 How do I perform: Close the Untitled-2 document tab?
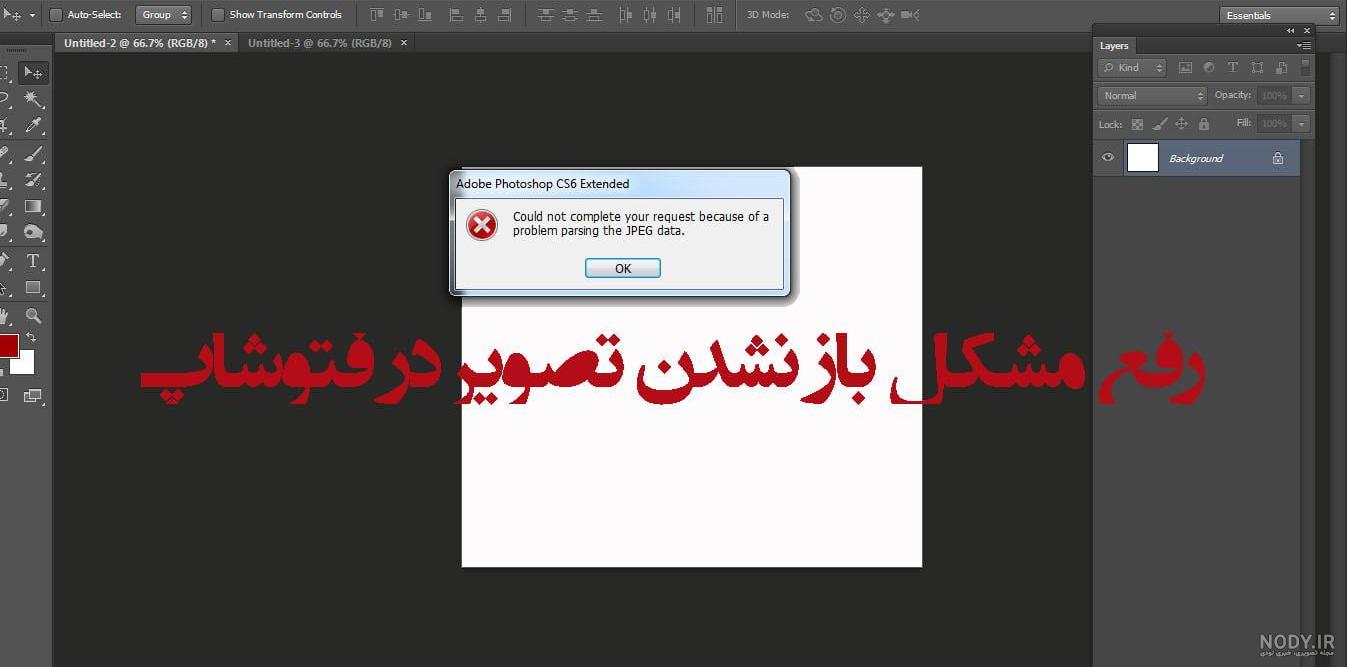coord(228,43)
